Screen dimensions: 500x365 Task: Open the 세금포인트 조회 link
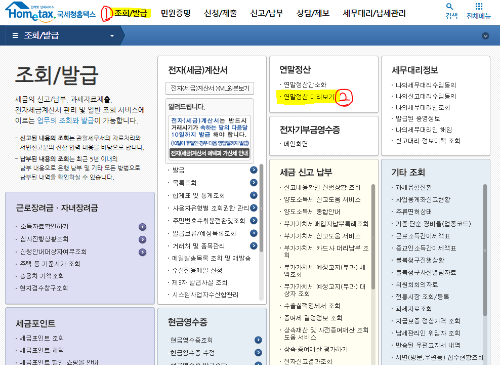click(41, 338)
